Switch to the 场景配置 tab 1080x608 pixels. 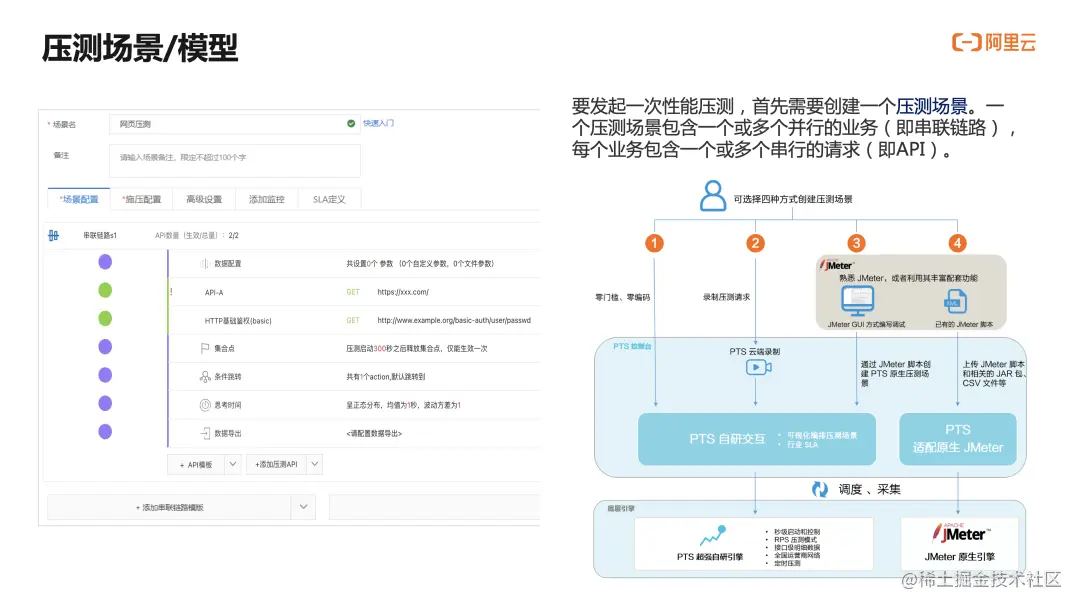(79, 199)
